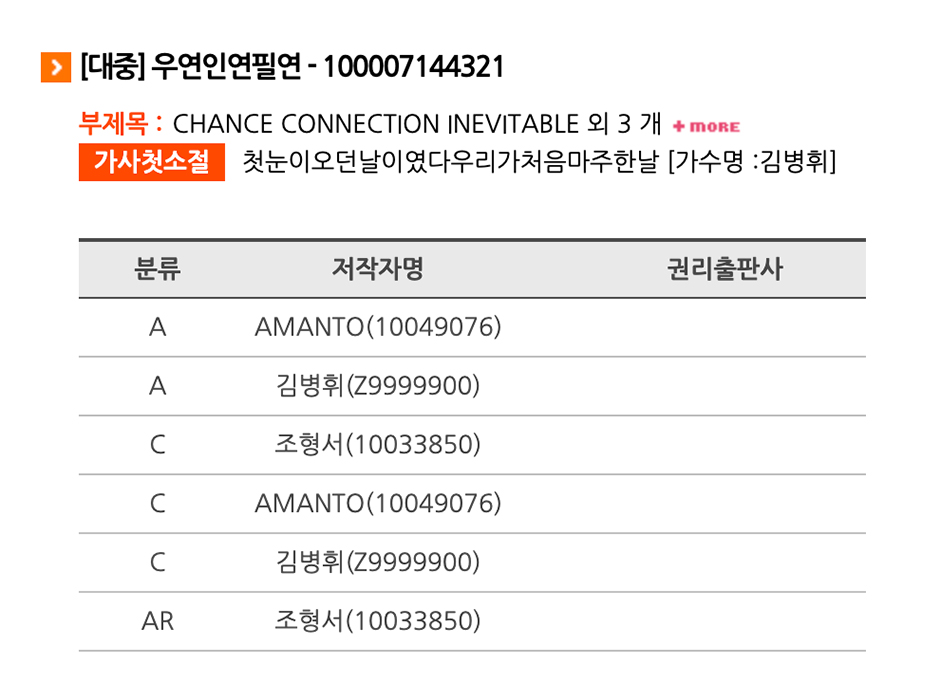Click the C cell beside 조형서
940x700 pixels.
[x=158, y=445]
